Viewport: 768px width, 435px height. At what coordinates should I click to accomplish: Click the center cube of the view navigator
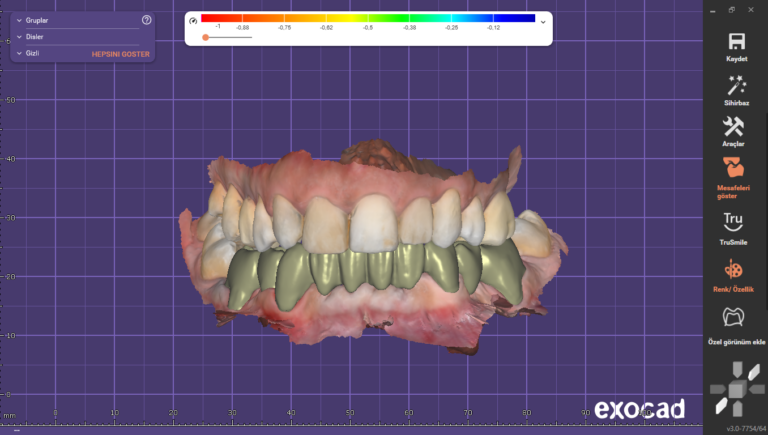coord(735,388)
